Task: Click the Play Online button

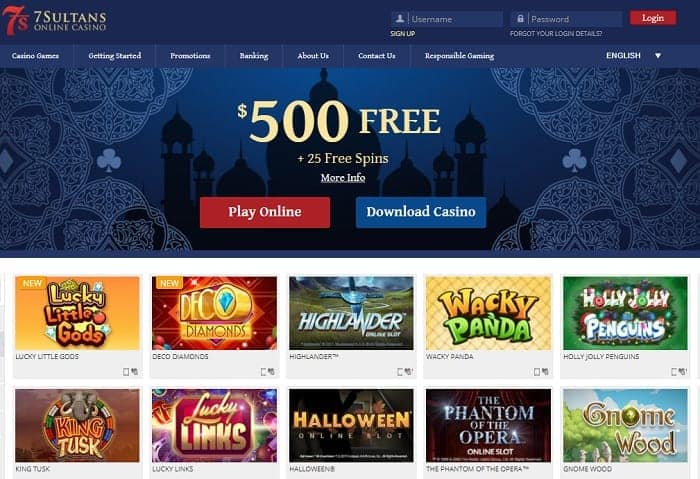Action: tap(265, 212)
